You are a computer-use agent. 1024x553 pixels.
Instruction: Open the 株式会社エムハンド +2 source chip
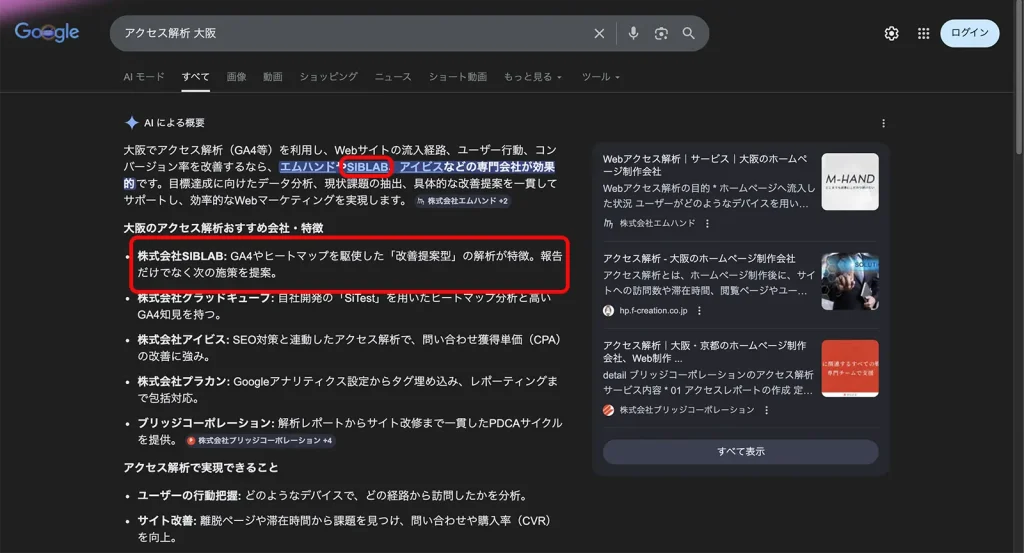(462, 201)
